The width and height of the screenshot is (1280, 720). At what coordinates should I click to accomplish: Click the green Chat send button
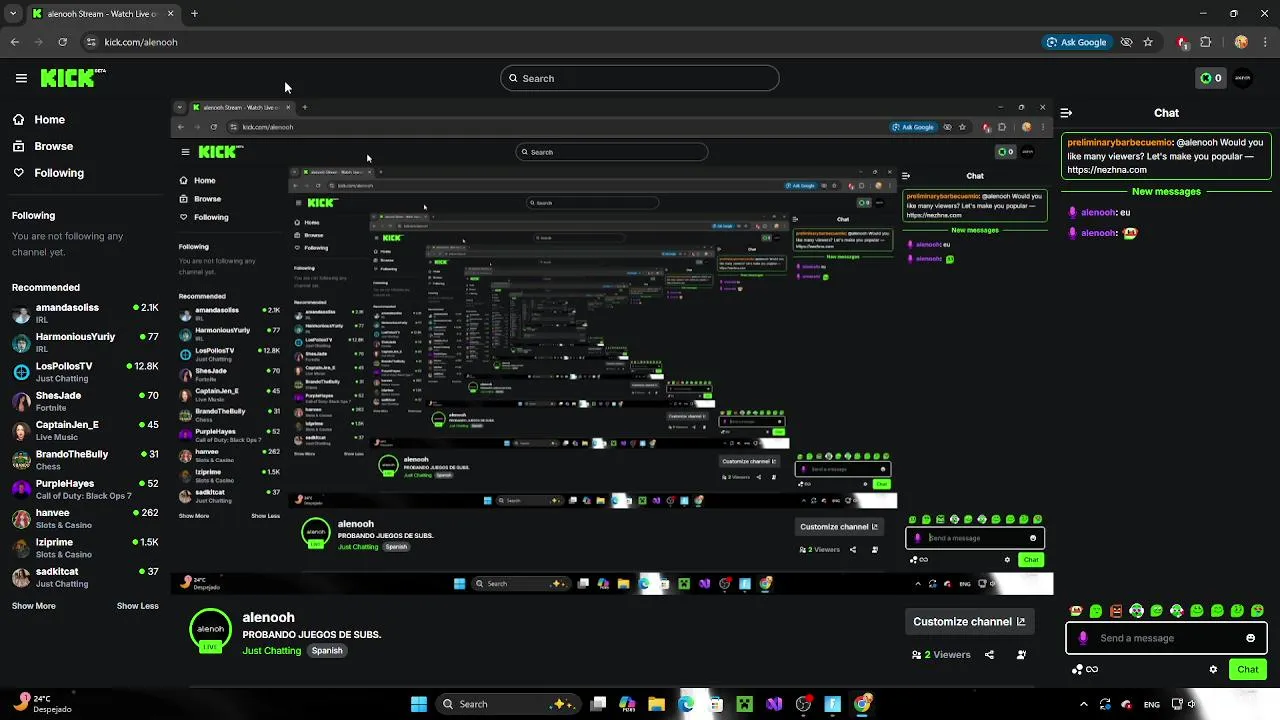[1248, 670]
